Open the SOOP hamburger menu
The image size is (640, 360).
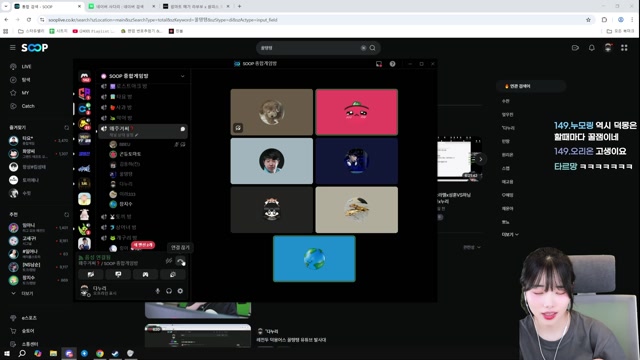13,48
